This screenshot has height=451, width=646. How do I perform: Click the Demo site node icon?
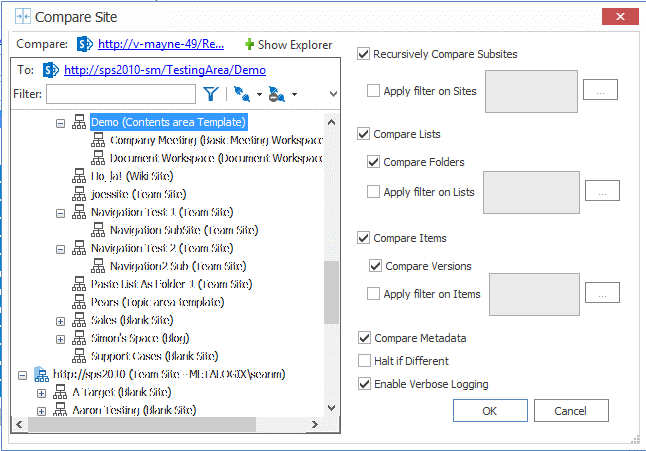(x=80, y=122)
